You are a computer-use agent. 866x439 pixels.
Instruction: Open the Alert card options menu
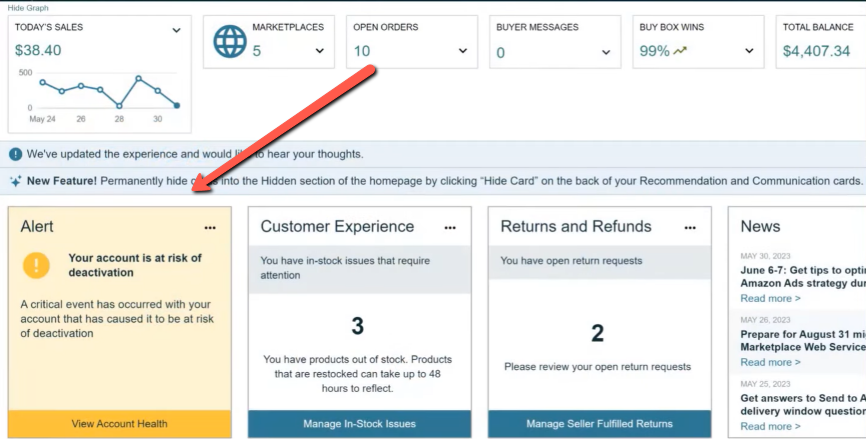(x=210, y=227)
